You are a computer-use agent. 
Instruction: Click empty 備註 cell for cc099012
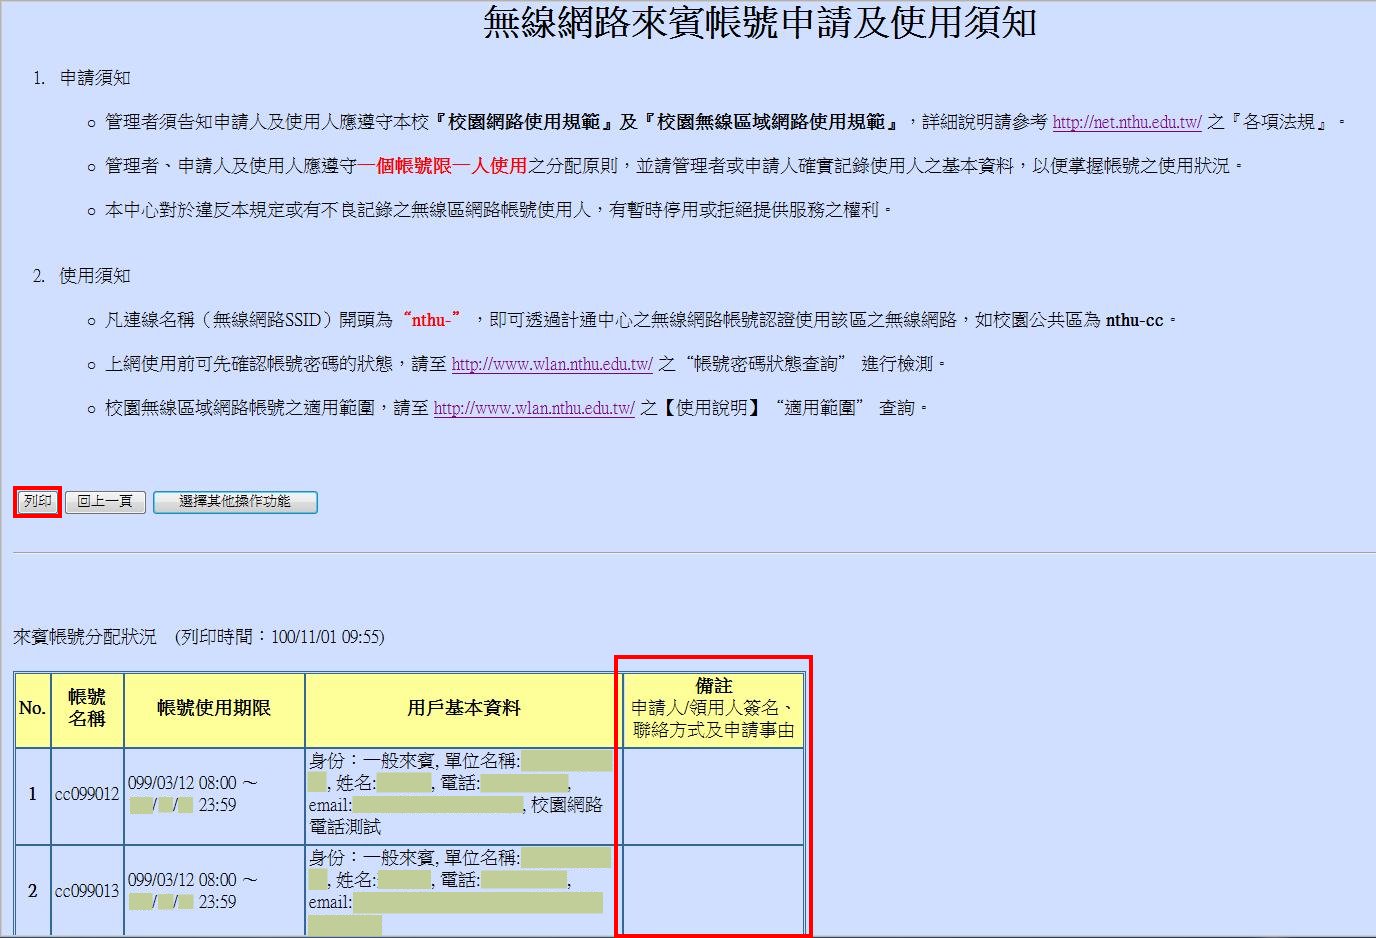(x=713, y=795)
